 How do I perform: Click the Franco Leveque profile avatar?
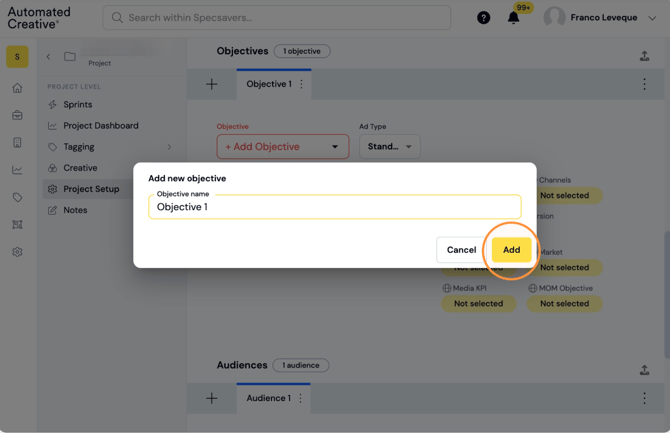pyautogui.click(x=554, y=17)
